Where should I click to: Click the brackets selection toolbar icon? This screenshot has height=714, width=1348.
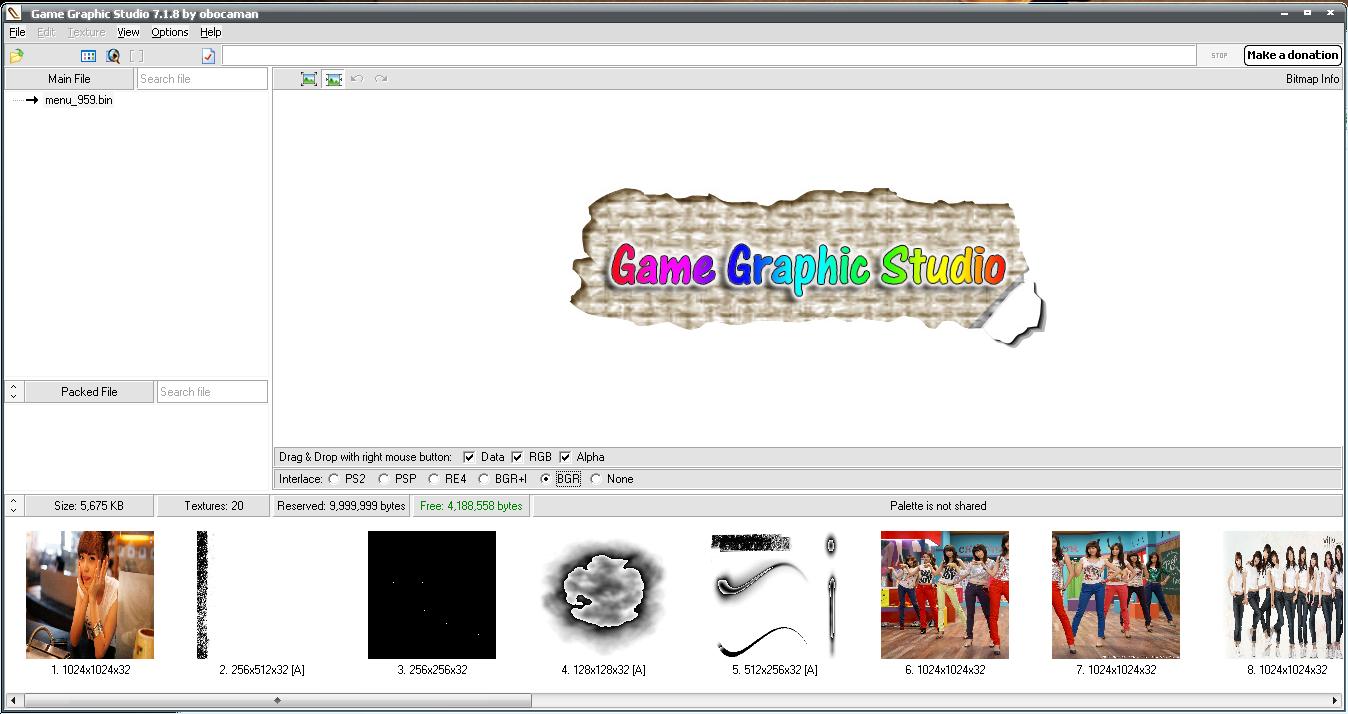pyautogui.click(x=137, y=56)
